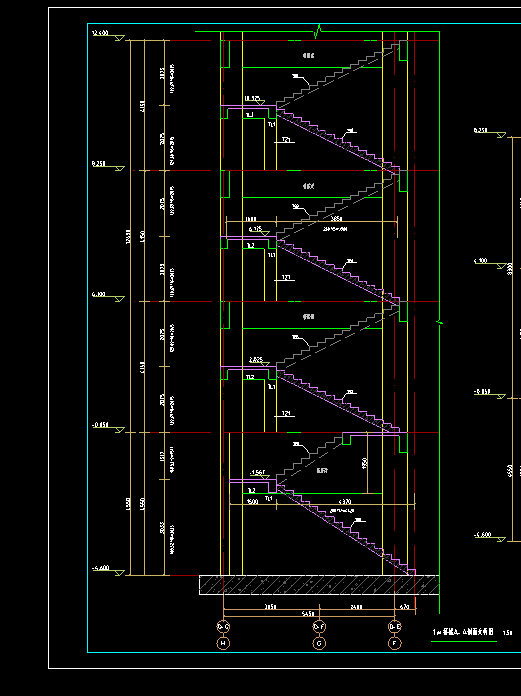Click the 3650 flight dimension near 6.175
This screenshot has width=521, height=696.
[336, 218]
